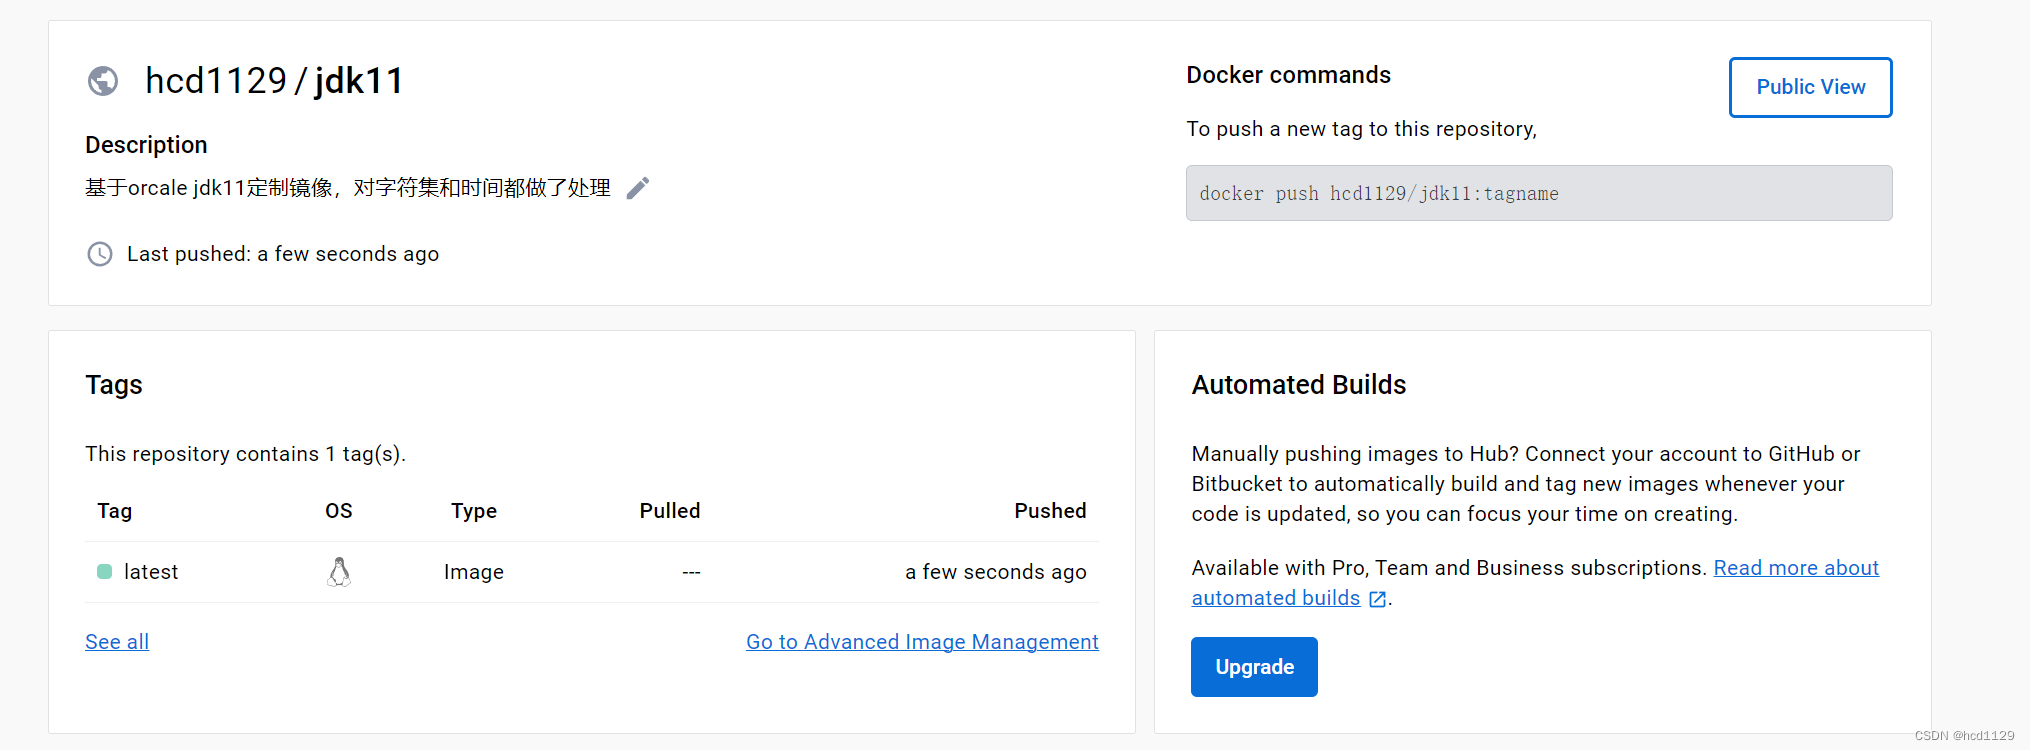The image size is (2030, 750).
Task: Click the Image type cell
Action: (x=474, y=572)
